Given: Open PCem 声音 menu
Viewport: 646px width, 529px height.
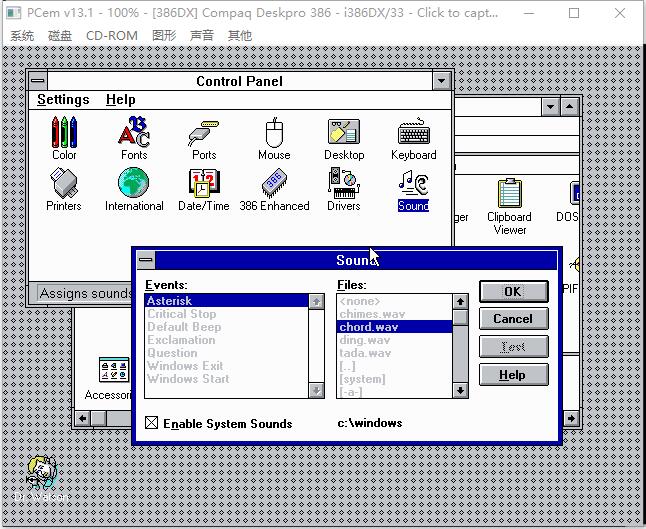Looking at the screenshot, I should tap(201, 35).
